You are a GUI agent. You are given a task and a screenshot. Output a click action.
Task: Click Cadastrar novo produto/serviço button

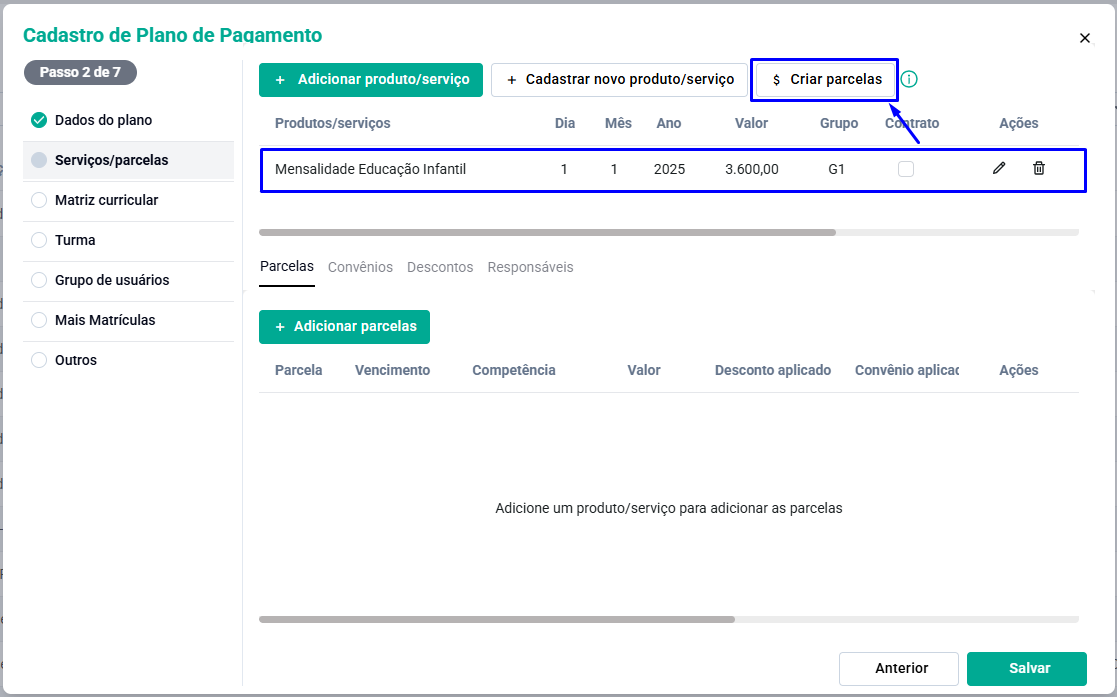[x=619, y=80]
